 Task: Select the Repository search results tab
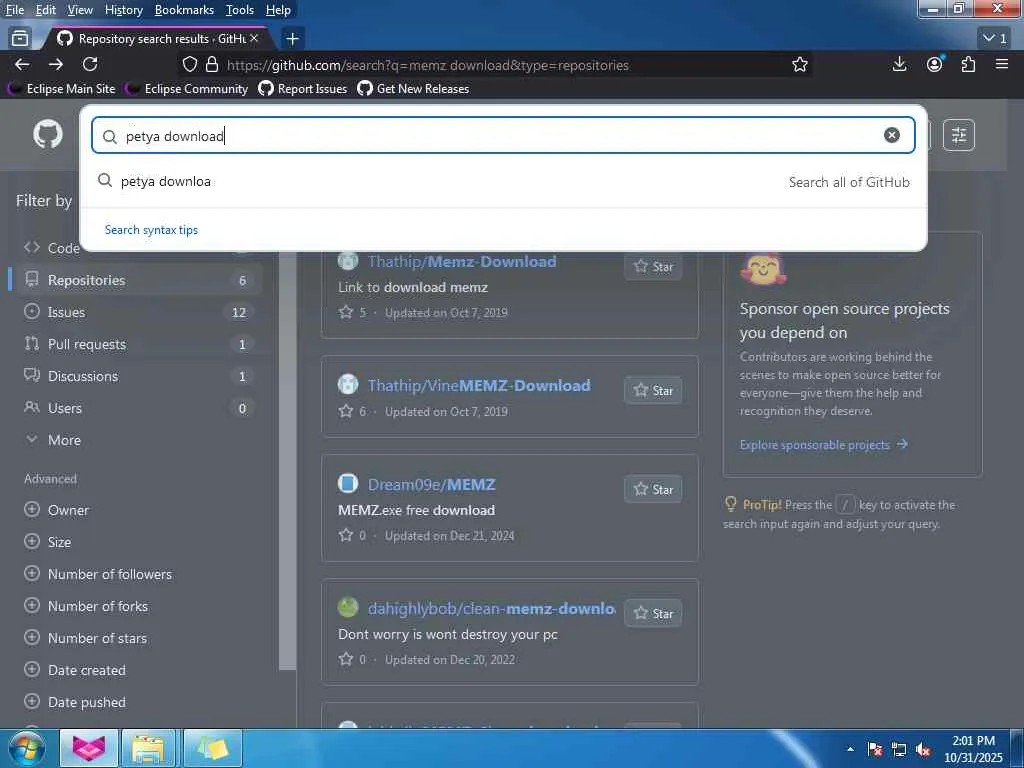pos(157,39)
